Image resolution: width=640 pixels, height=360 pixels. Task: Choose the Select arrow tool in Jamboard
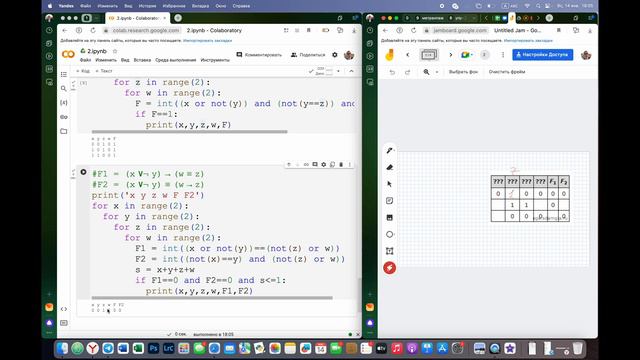point(389,184)
